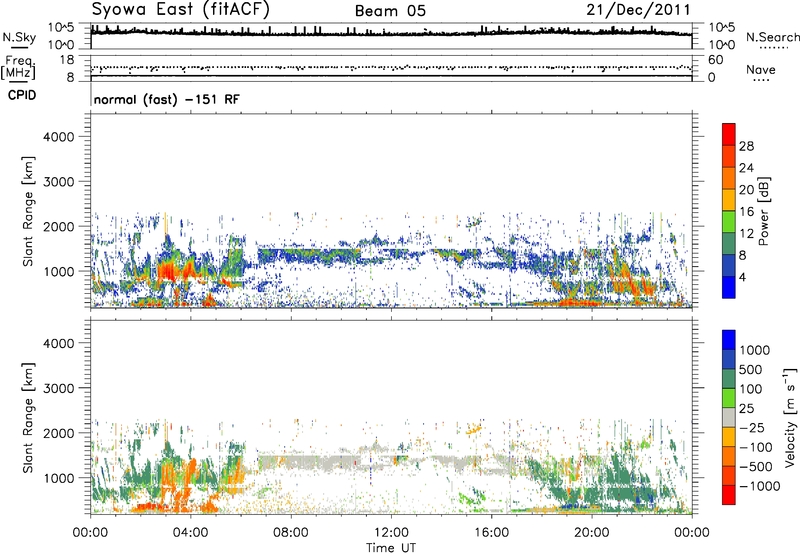Click the 04:00 time axis tick label

tap(190, 533)
